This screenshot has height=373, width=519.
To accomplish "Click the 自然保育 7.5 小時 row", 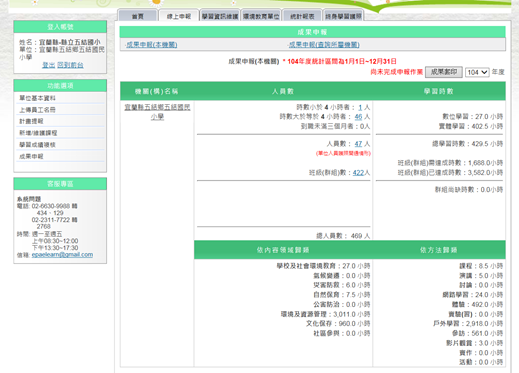I will (342, 295).
